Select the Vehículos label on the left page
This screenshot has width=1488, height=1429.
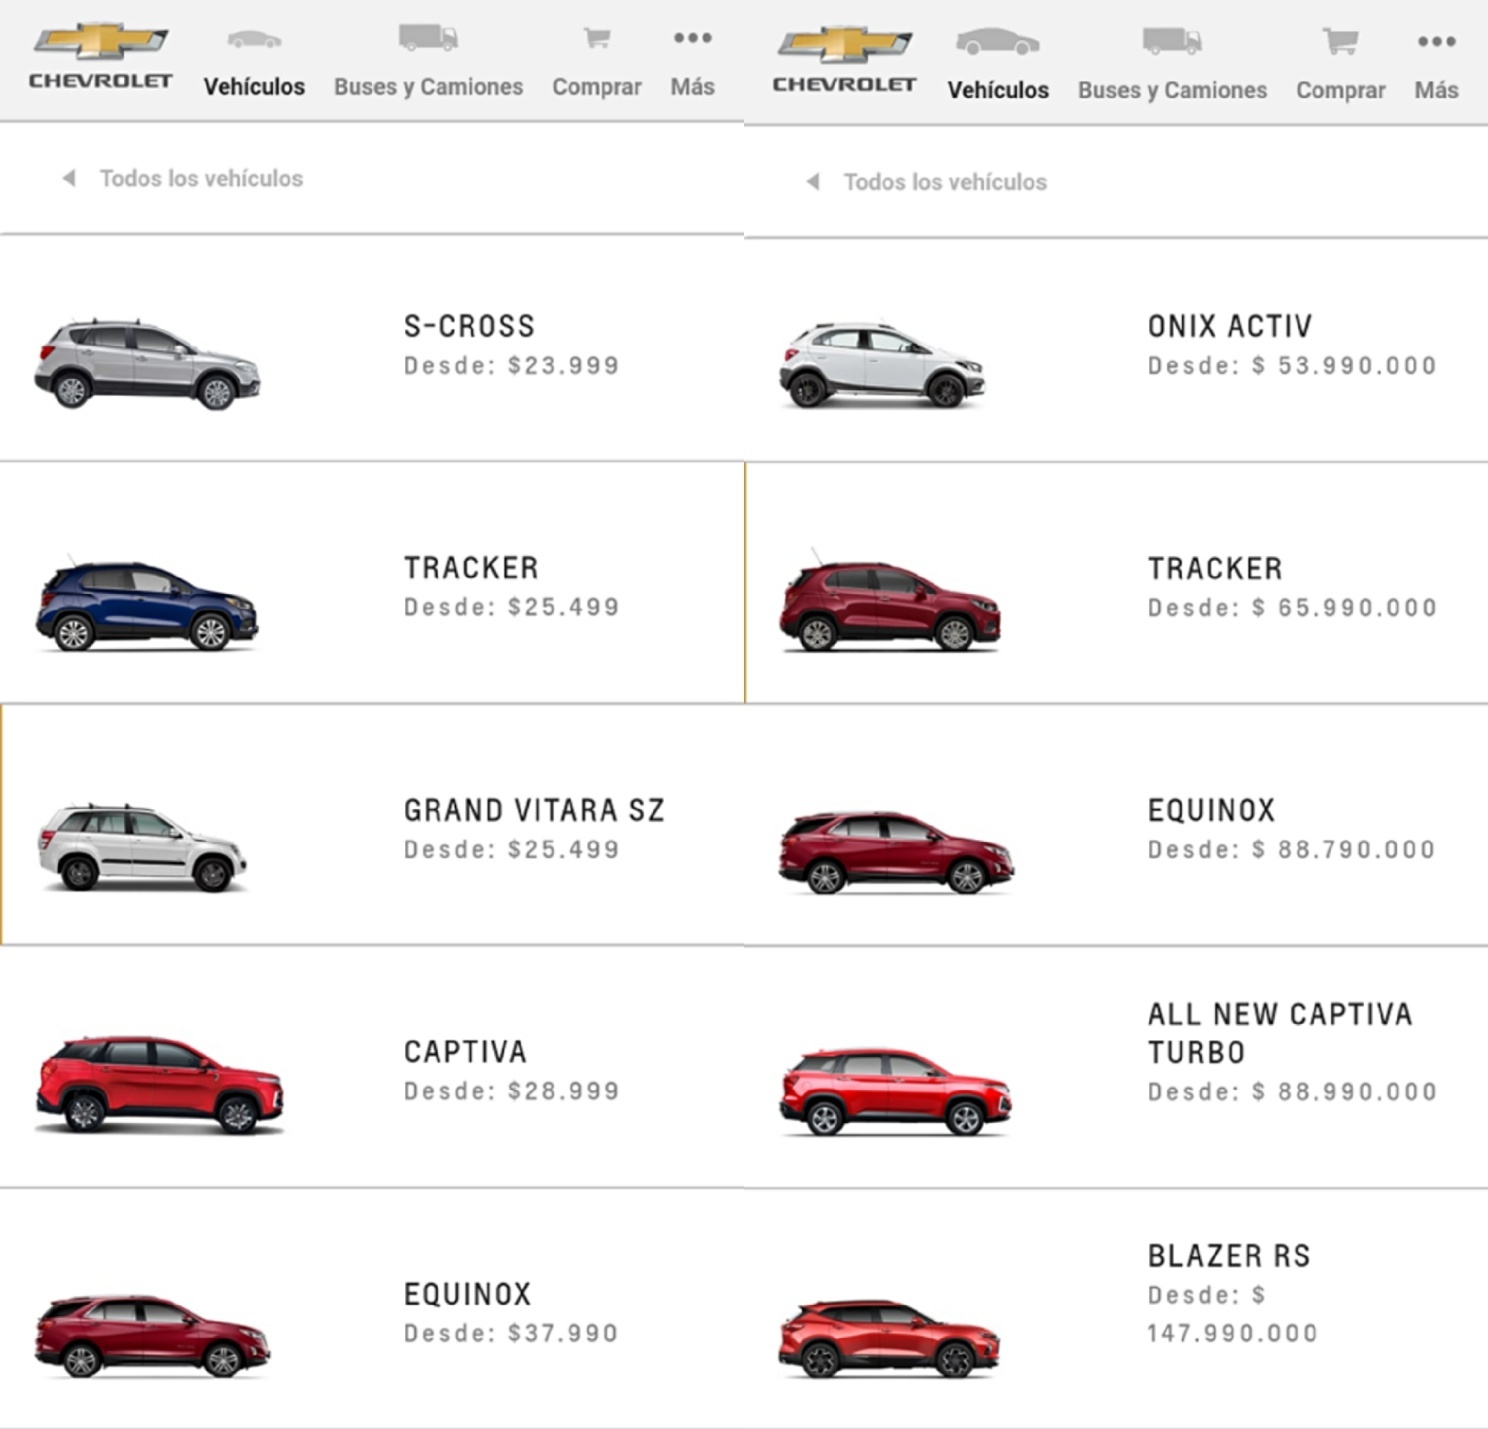tap(254, 87)
